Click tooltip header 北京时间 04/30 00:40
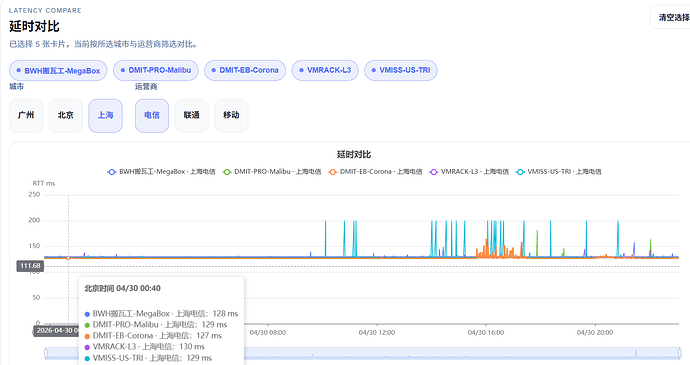The image size is (690, 365). point(122,288)
